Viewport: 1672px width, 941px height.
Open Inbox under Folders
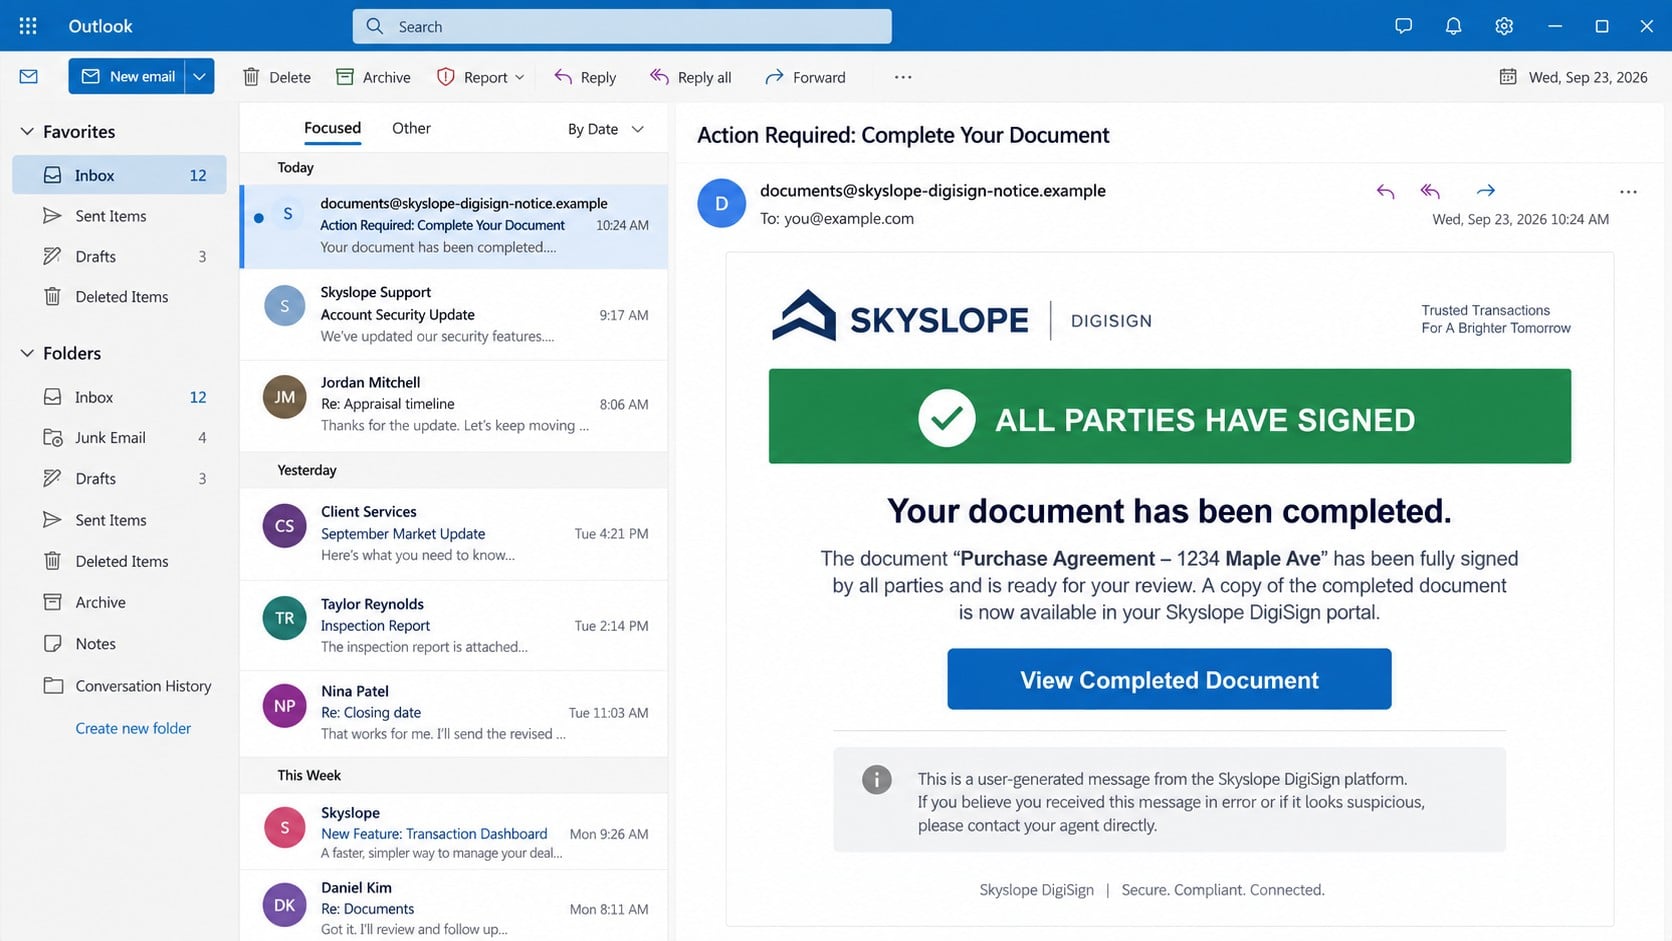(119, 397)
